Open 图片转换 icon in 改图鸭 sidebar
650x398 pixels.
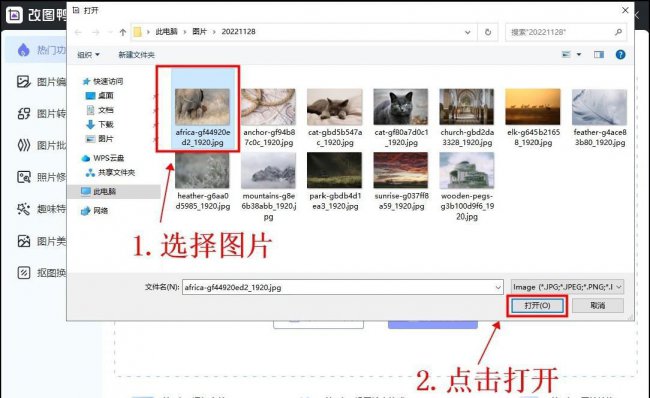(24, 114)
